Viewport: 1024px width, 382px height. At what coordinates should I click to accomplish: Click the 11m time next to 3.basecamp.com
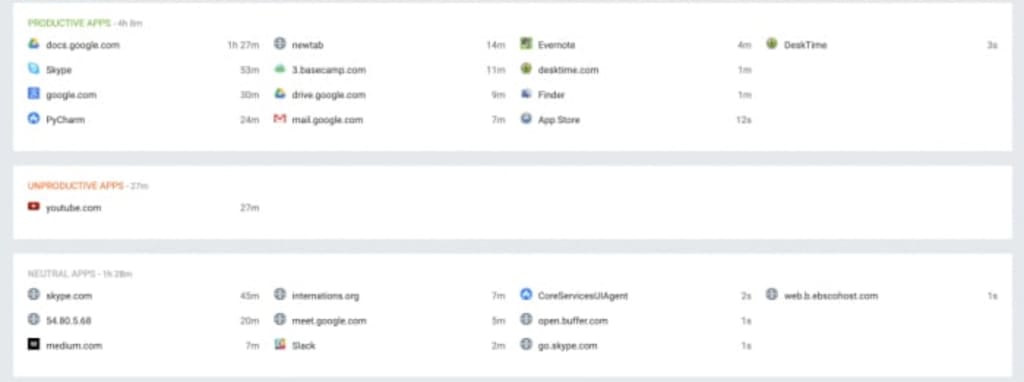pyautogui.click(x=496, y=70)
